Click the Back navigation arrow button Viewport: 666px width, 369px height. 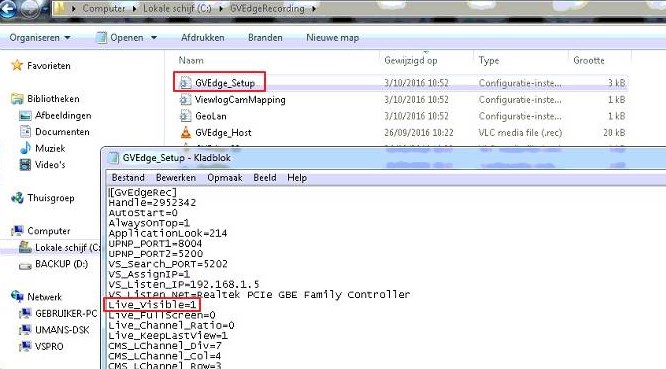(7, 8)
